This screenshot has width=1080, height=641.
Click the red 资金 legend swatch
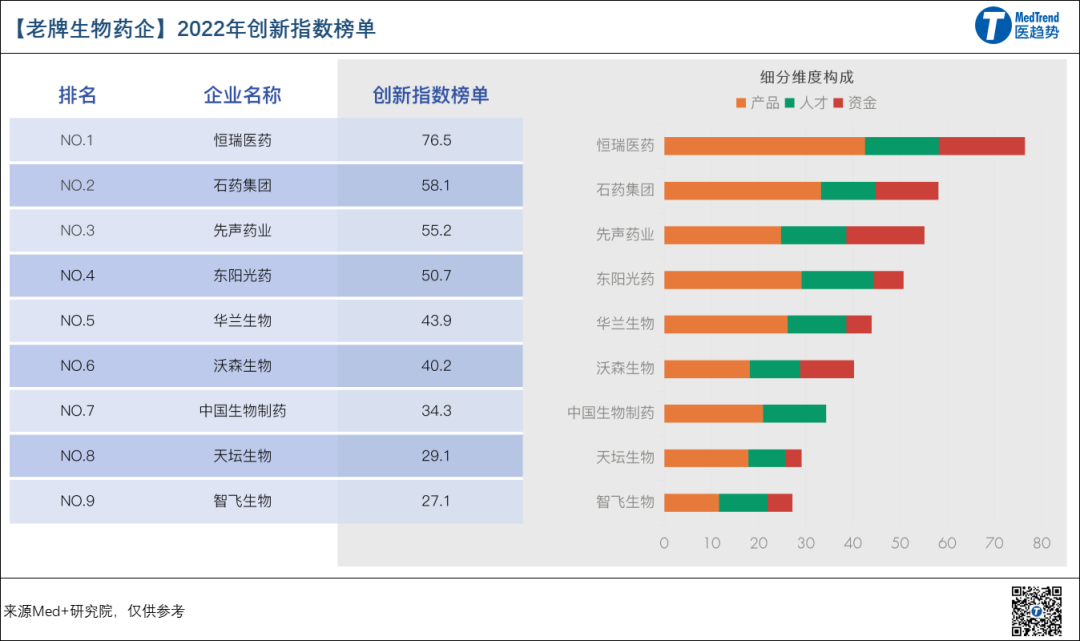[838, 103]
